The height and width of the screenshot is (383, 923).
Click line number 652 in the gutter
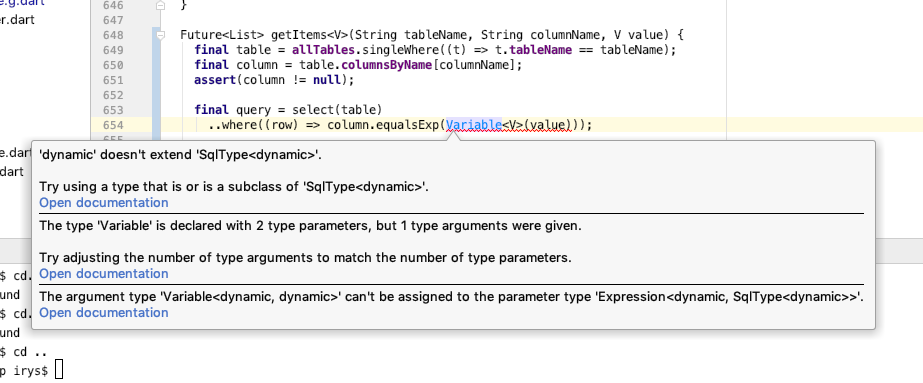[113, 95]
